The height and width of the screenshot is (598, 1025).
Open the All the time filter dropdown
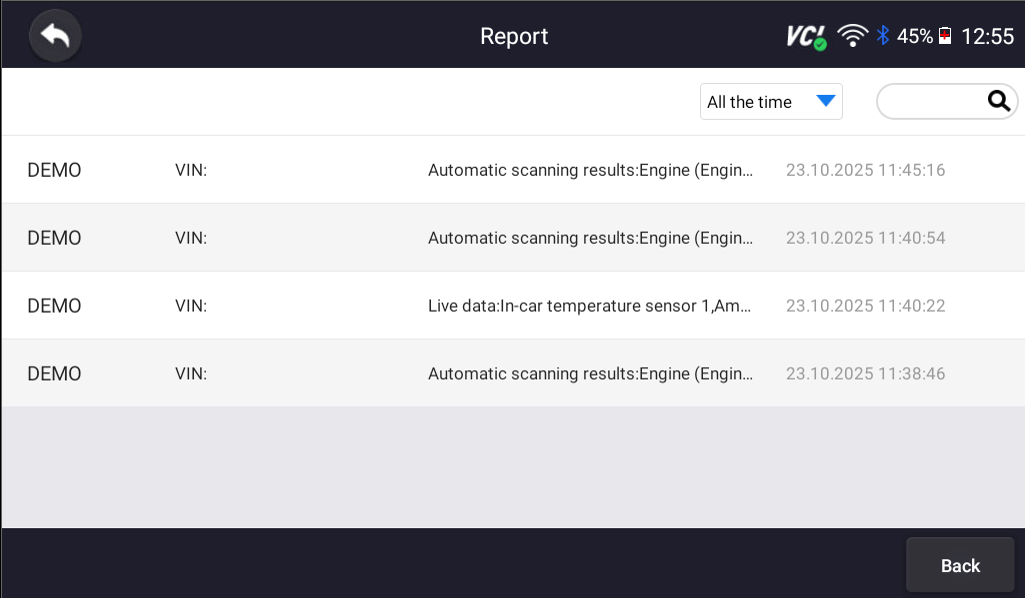(x=760, y=101)
